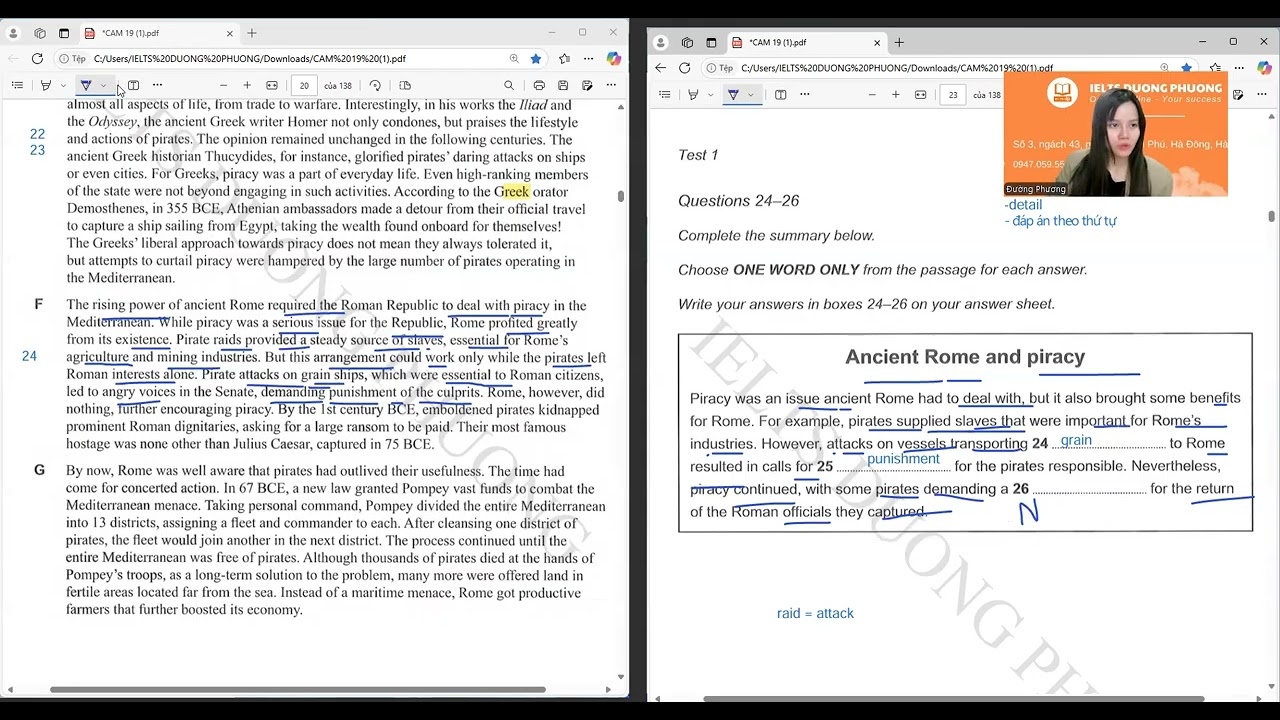Open Workspaces in left Edge window
The width and height of the screenshot is (1280, 720).
coord(40,33)
